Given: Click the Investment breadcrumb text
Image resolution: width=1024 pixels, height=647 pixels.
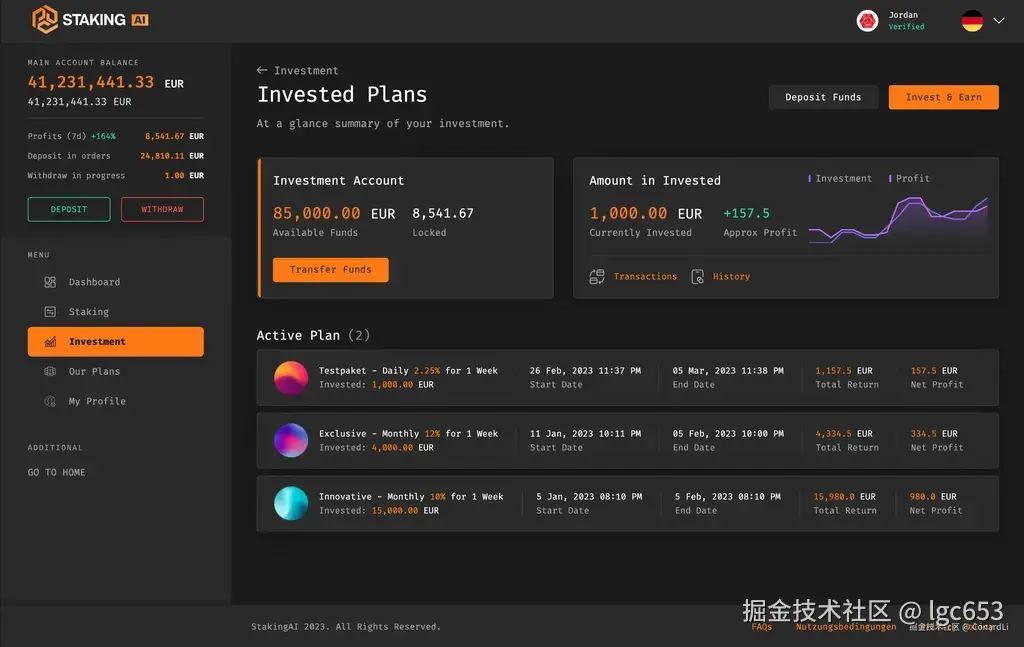Looking at the screenshot, I should point(306,70).
